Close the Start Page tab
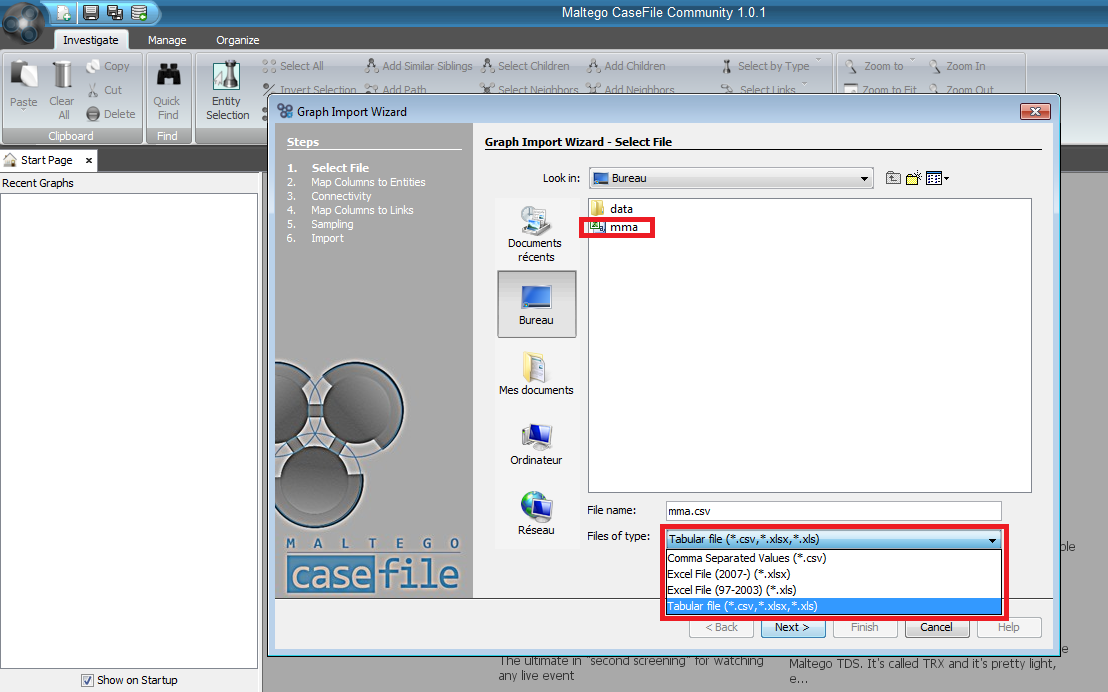Image resolution: width=1108 pixels, height=692 pixels. point(89,160)
